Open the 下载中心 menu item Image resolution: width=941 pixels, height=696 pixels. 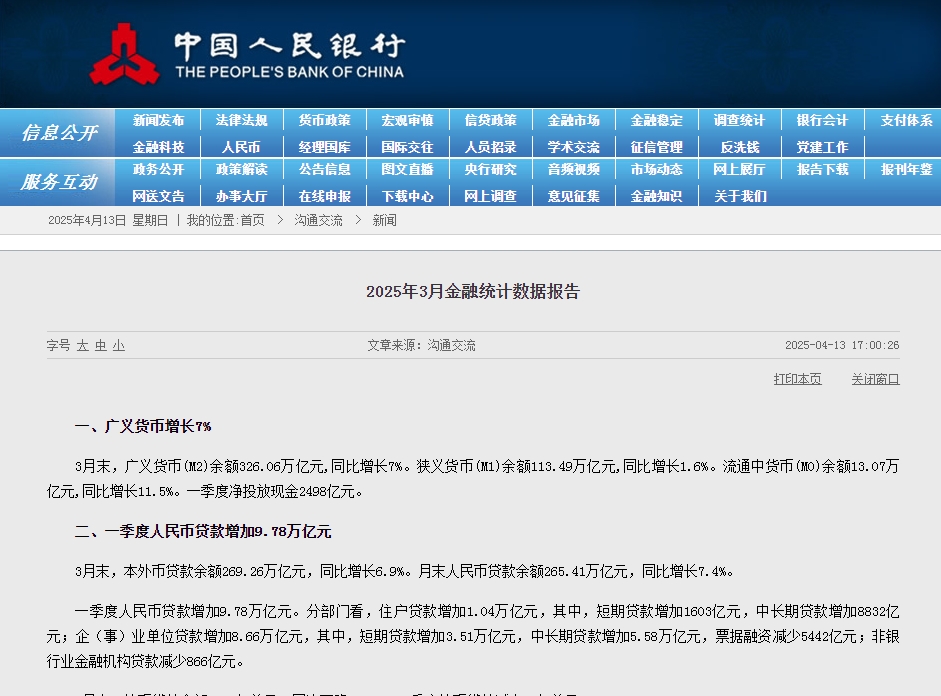[x=407, y=197]
